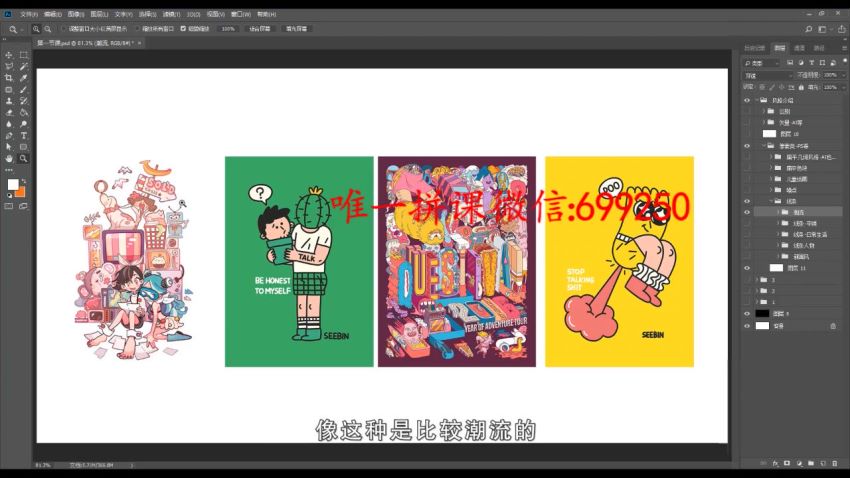Click the search icon at top right
Screen dimensions: 850x478
click(808, 29)
